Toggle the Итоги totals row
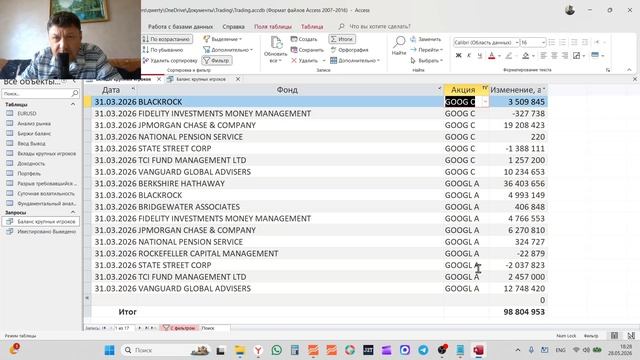The width and height of the screenshot is (640, 360). 342,39
